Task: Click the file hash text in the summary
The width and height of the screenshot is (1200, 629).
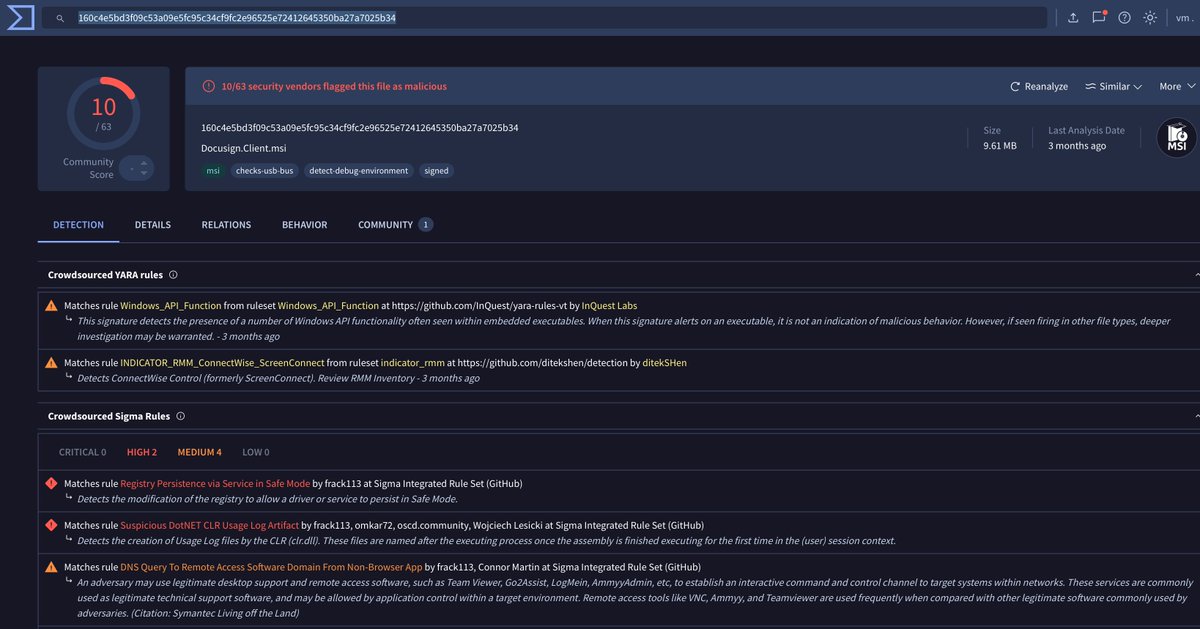Action: (359, 128)
